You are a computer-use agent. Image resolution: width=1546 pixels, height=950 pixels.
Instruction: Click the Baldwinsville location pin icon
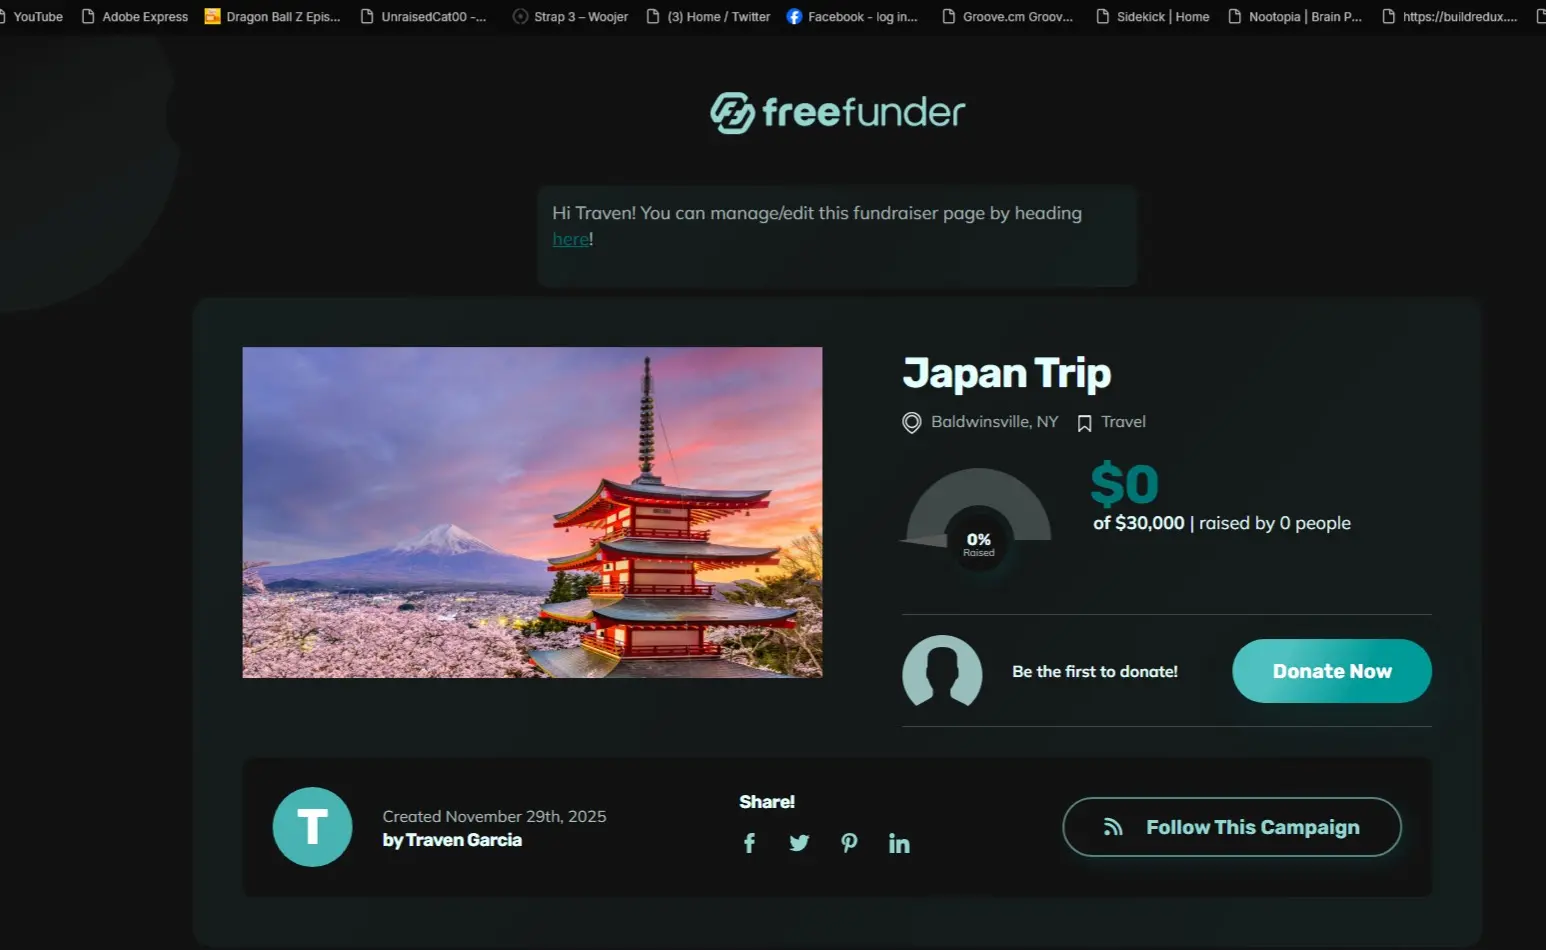pos(912,423)
